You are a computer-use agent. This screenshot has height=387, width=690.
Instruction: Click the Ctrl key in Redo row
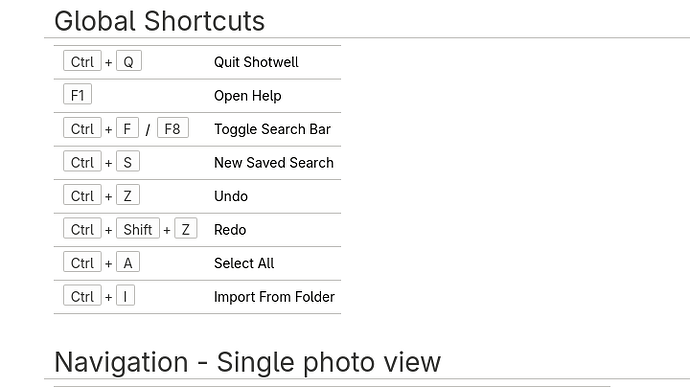pos(82,229)
